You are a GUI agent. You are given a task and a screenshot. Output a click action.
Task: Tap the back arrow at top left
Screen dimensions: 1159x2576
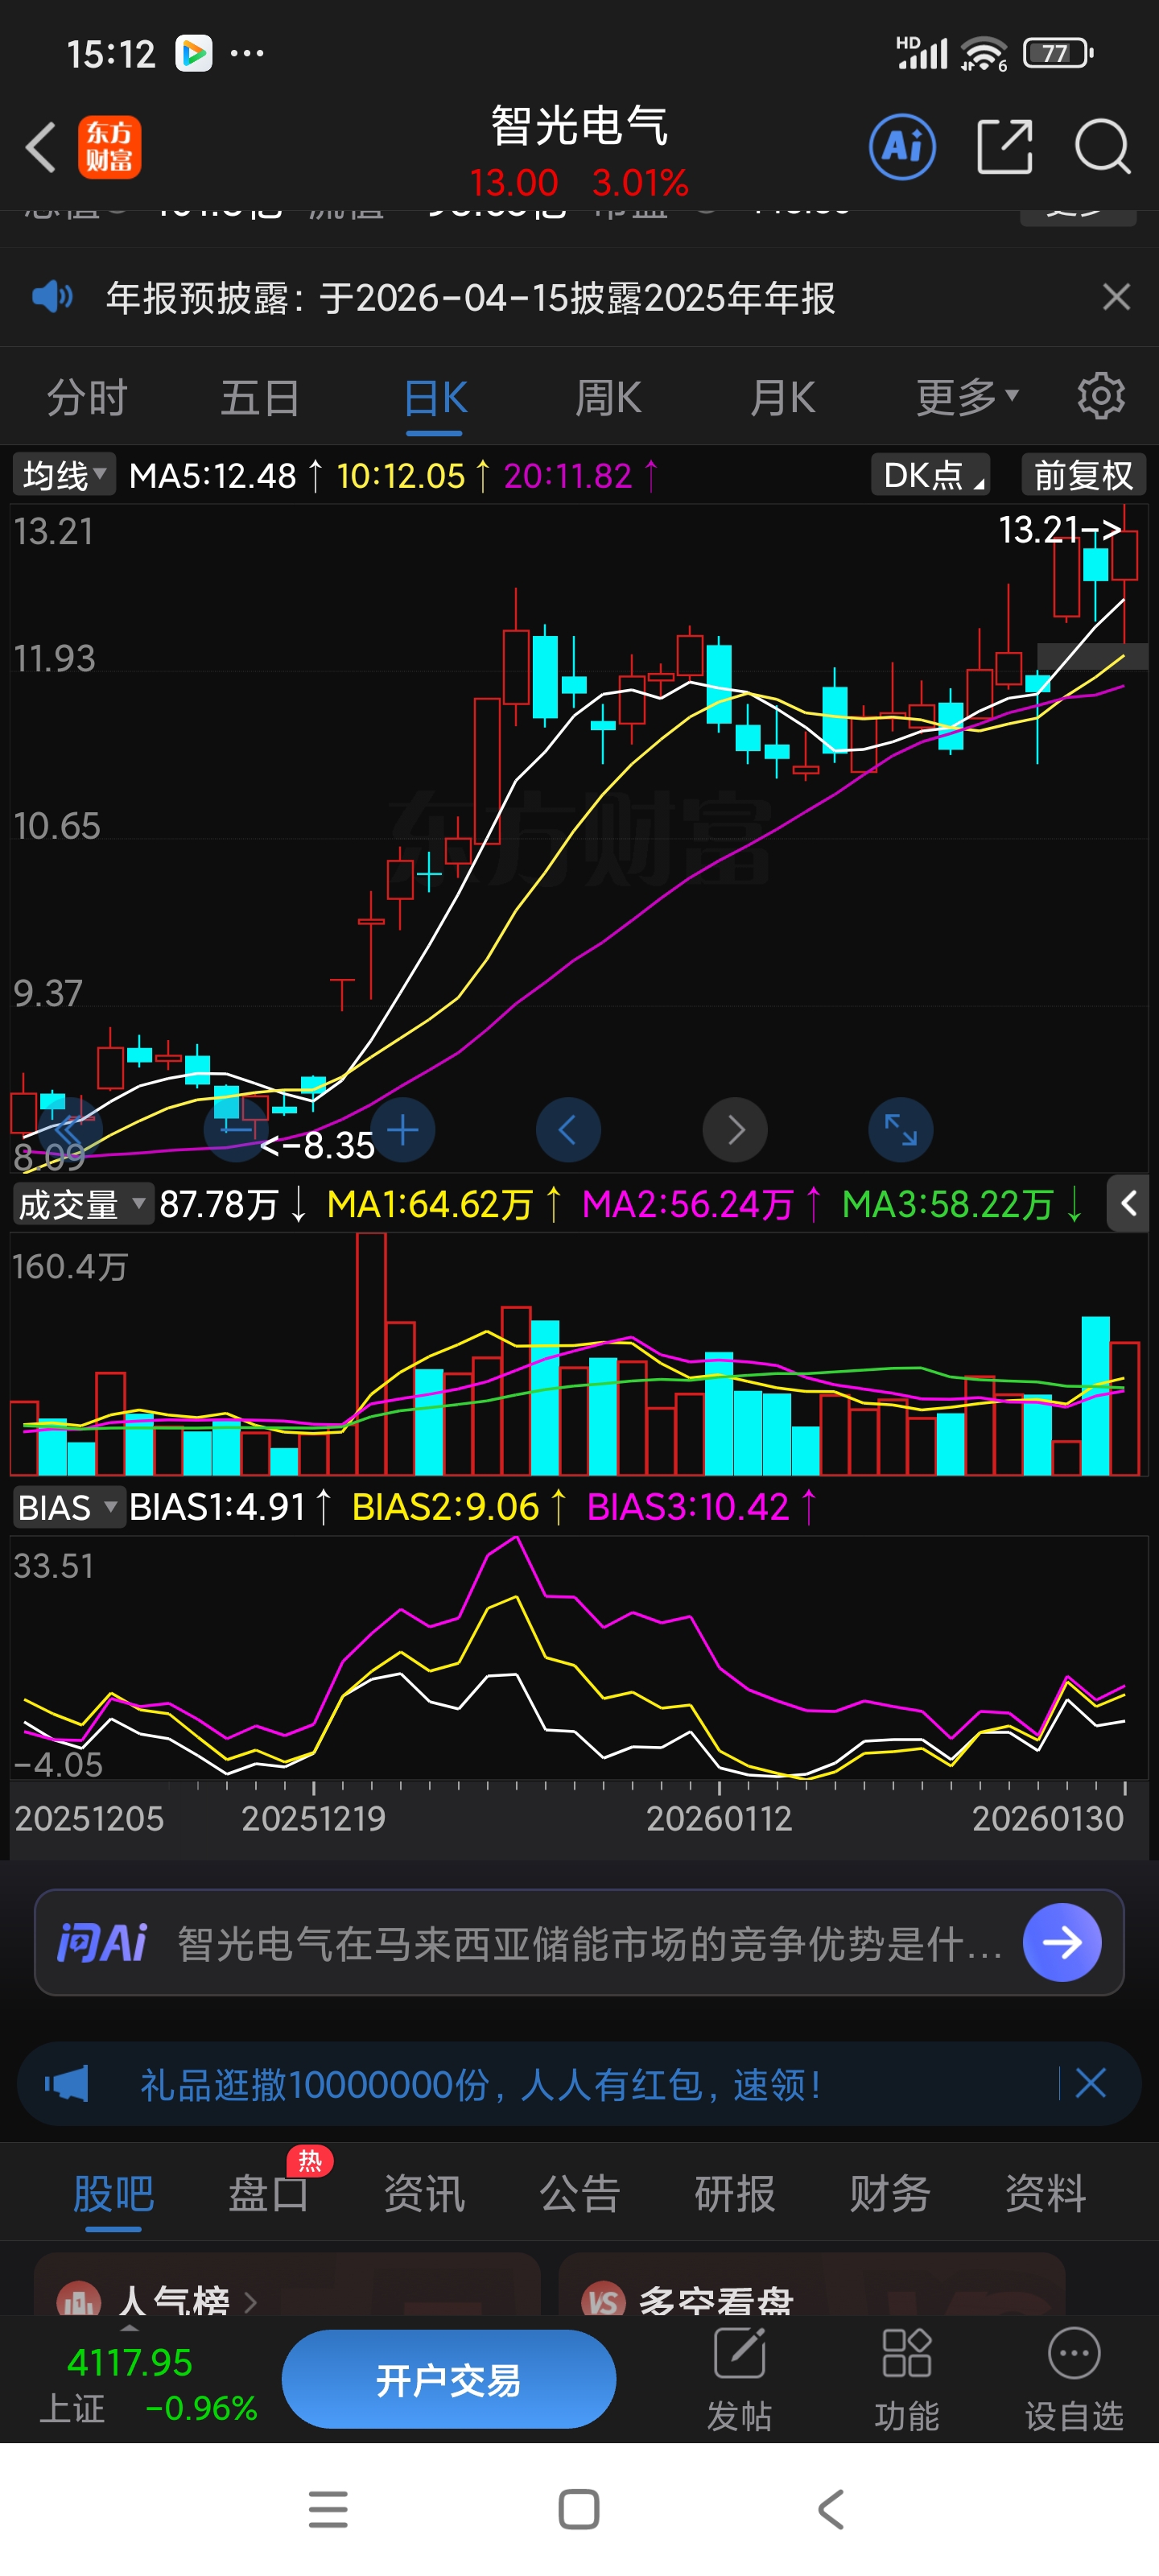41,147
